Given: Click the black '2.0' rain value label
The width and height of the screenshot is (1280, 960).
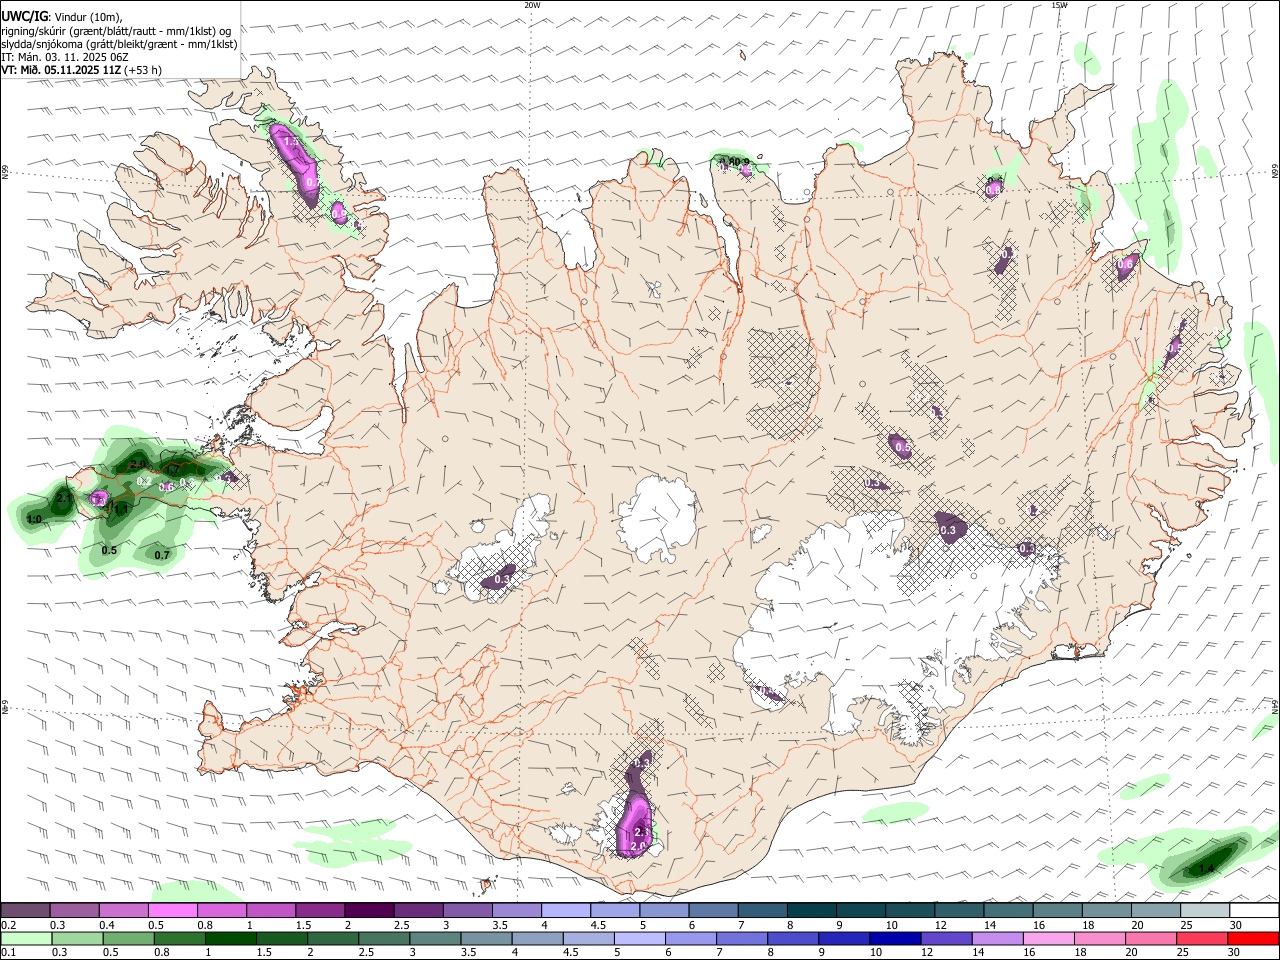Looking at the screenshot, I should [138, 464].
